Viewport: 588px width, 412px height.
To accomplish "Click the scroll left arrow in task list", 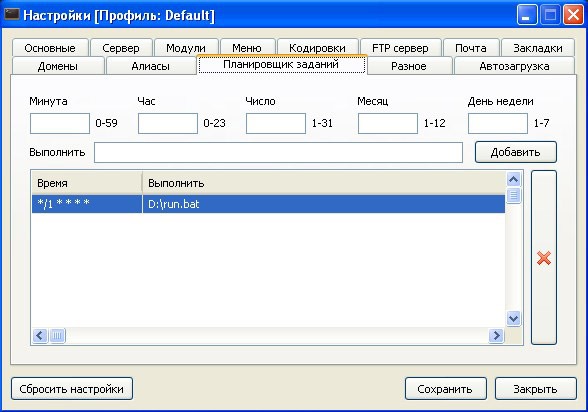I will (40, 335).
